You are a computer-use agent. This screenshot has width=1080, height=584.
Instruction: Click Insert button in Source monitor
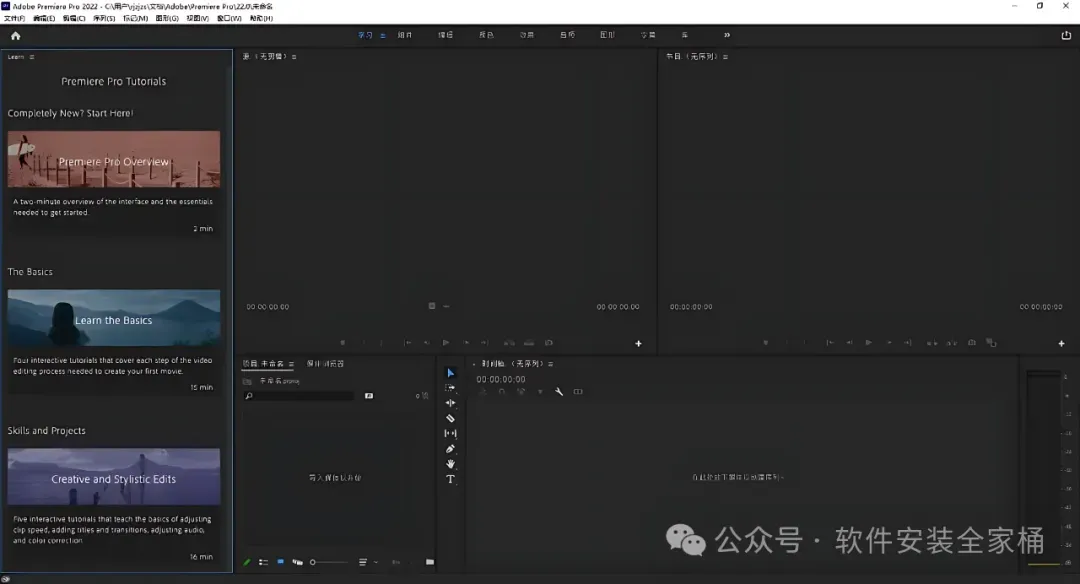pyautogui.click(x=509, y=343)
